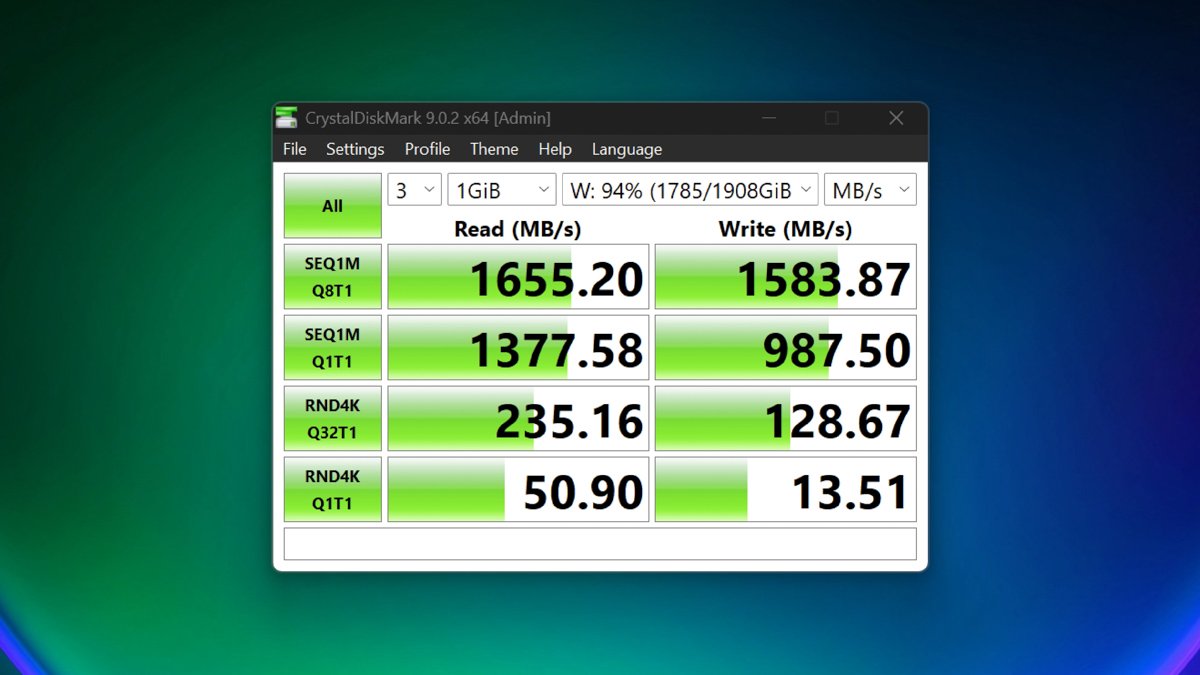This screenshot has height=675, width=1200.
Task: Open the Profile menu
Action: pos(427,149)
